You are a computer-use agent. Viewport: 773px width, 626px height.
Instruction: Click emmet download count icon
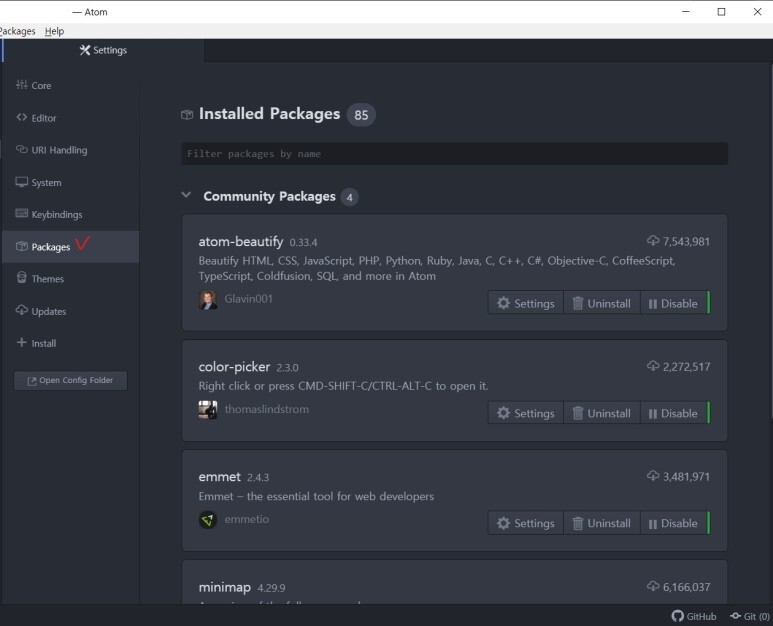pyautogui.click(x=653, y=476)
